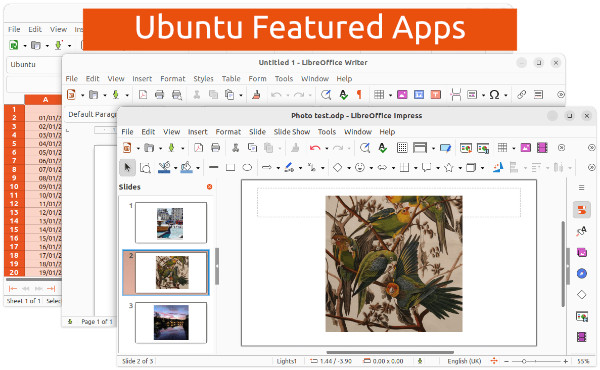The height and width of the screenshot is (370, 600).
Task: Toggle Display Grid in Impress toolbar
Action: [402, 148]
